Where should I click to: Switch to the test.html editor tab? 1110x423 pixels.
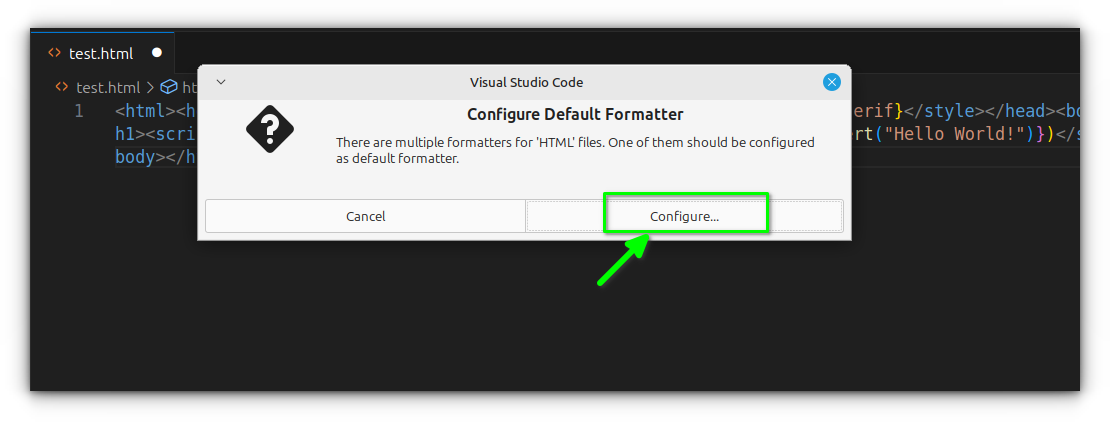tap(100, 53)
